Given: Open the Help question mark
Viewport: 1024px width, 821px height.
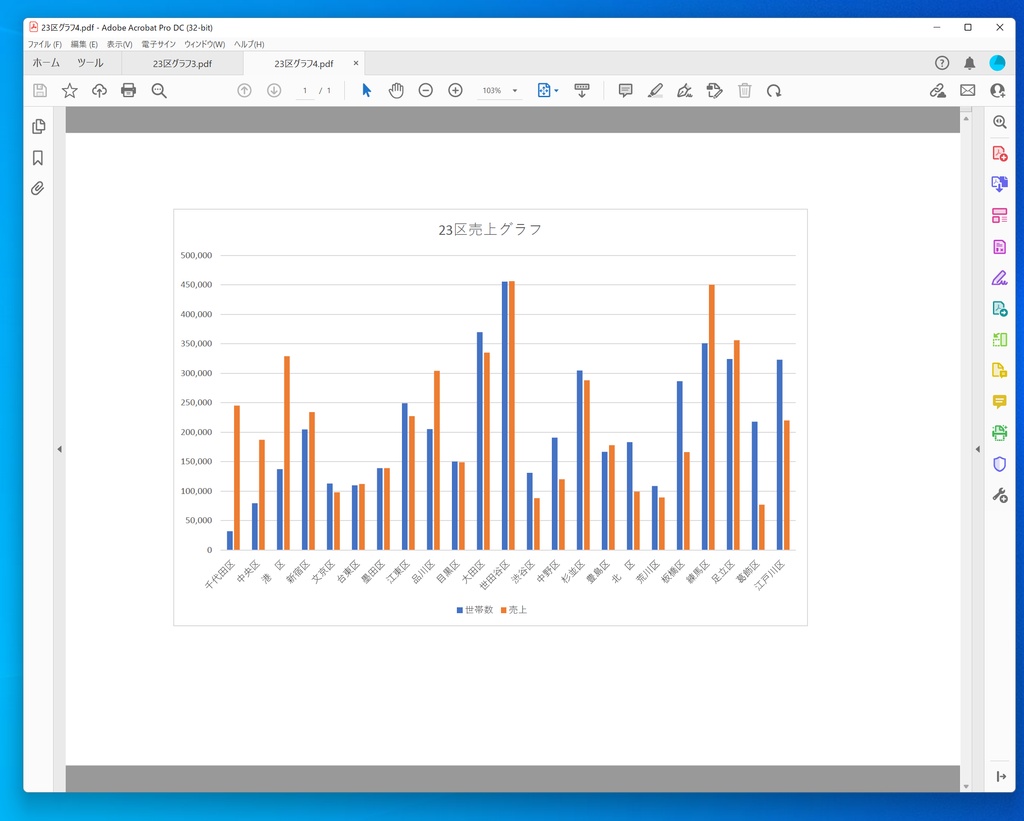Looking at the screenshot, I should [x=942, y=63].
